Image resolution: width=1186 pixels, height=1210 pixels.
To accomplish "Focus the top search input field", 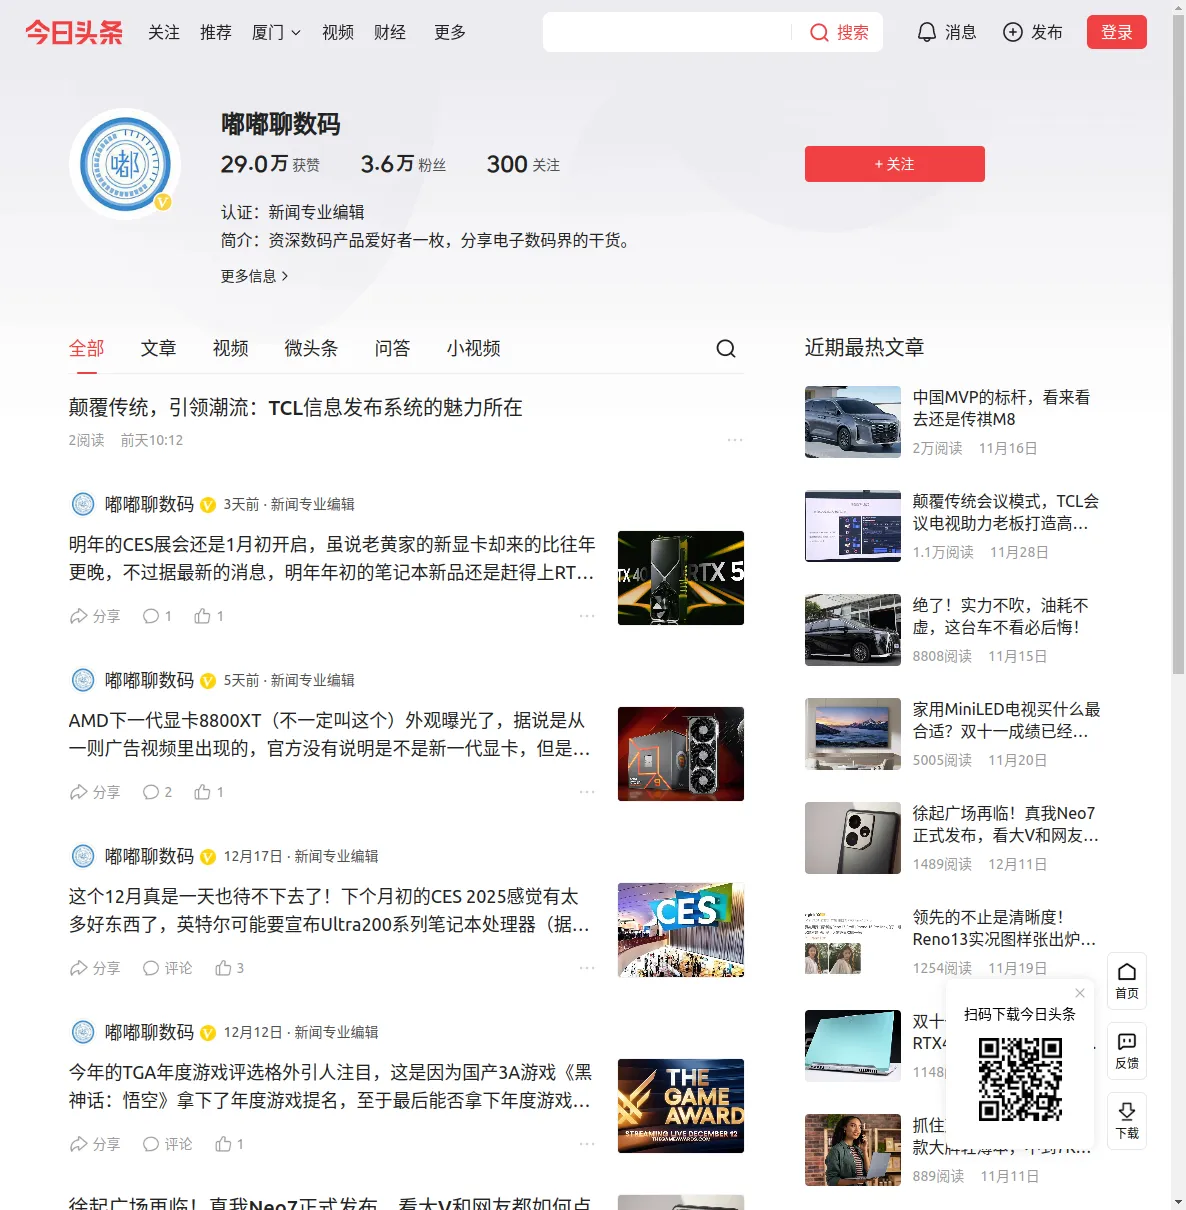I will (x=667, y=32).
